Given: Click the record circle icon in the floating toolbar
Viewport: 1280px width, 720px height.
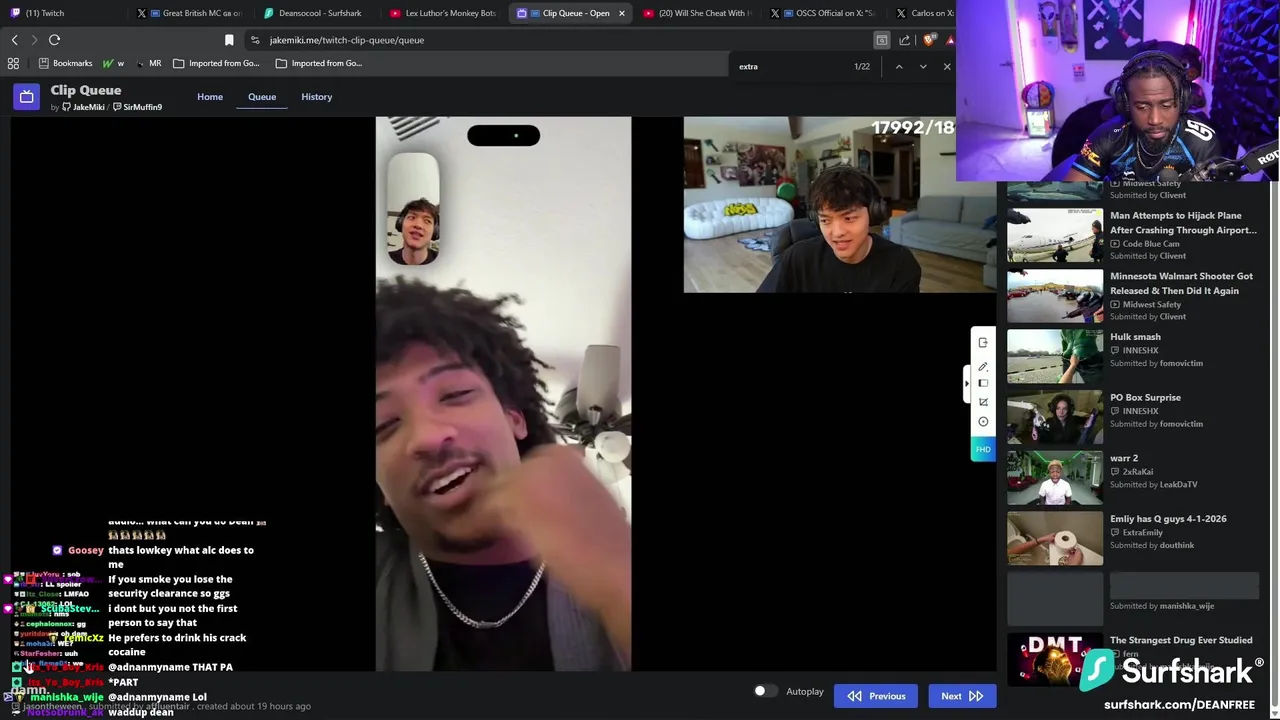Looking at the screenshot, I should click(983, 422).
